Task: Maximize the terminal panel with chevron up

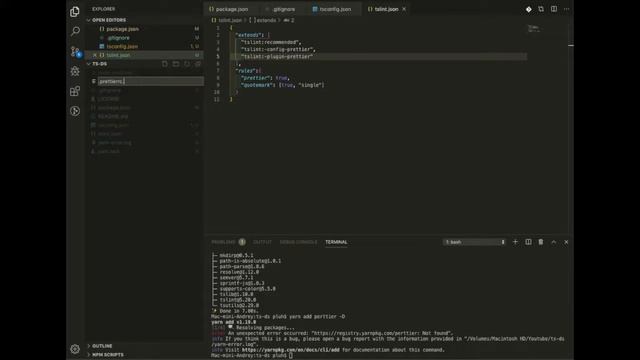Action: point(554,242)
